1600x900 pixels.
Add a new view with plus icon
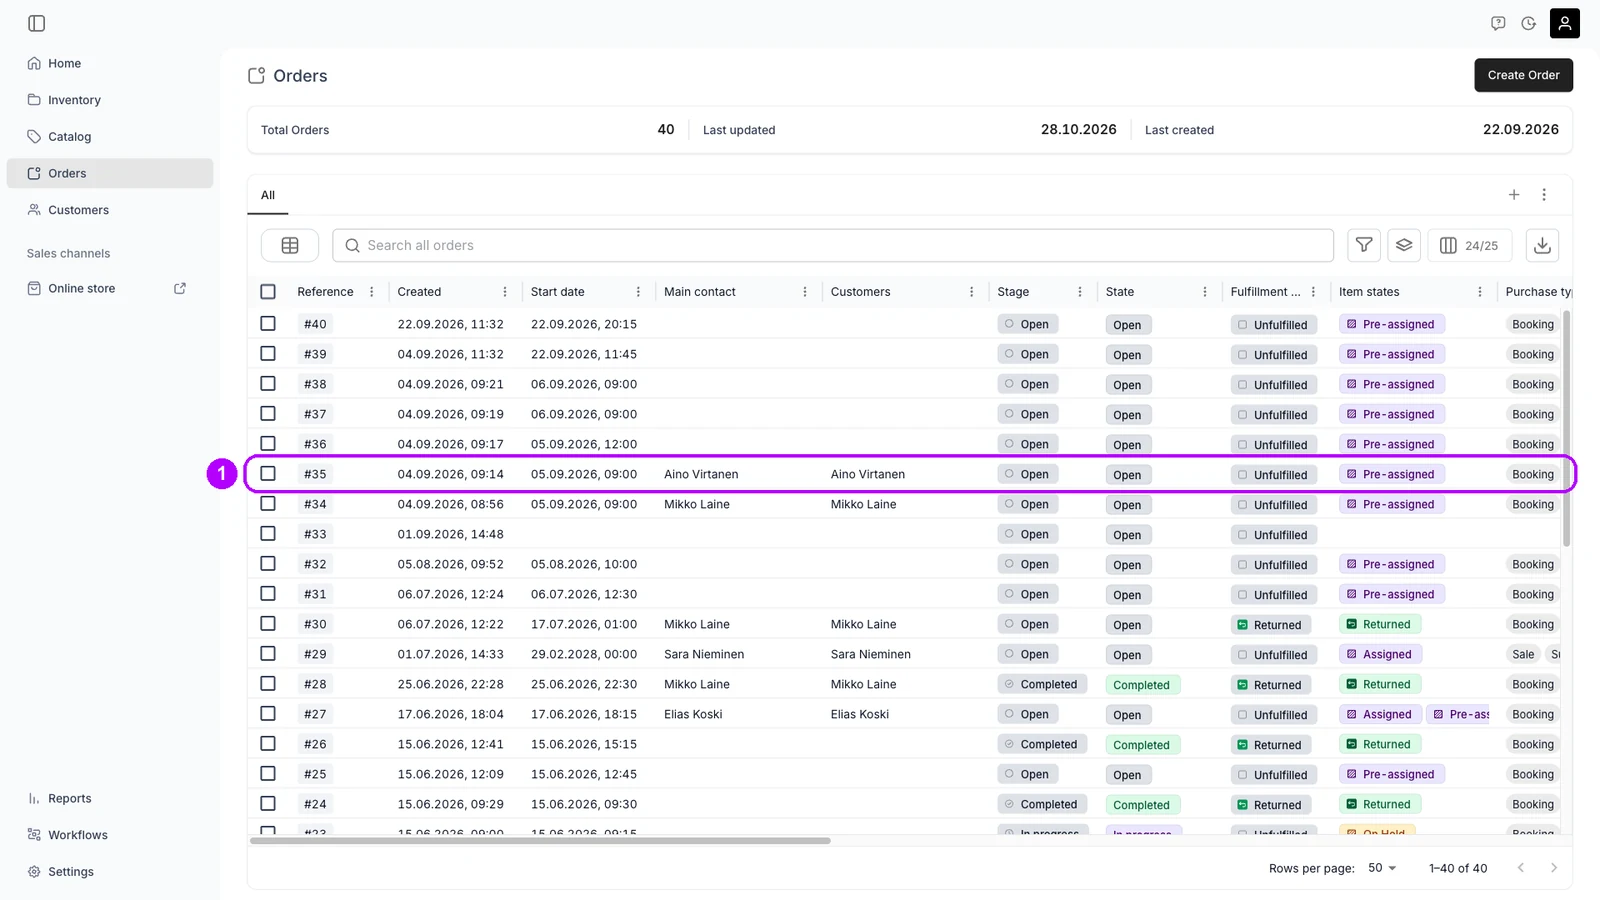(1514, 195)
